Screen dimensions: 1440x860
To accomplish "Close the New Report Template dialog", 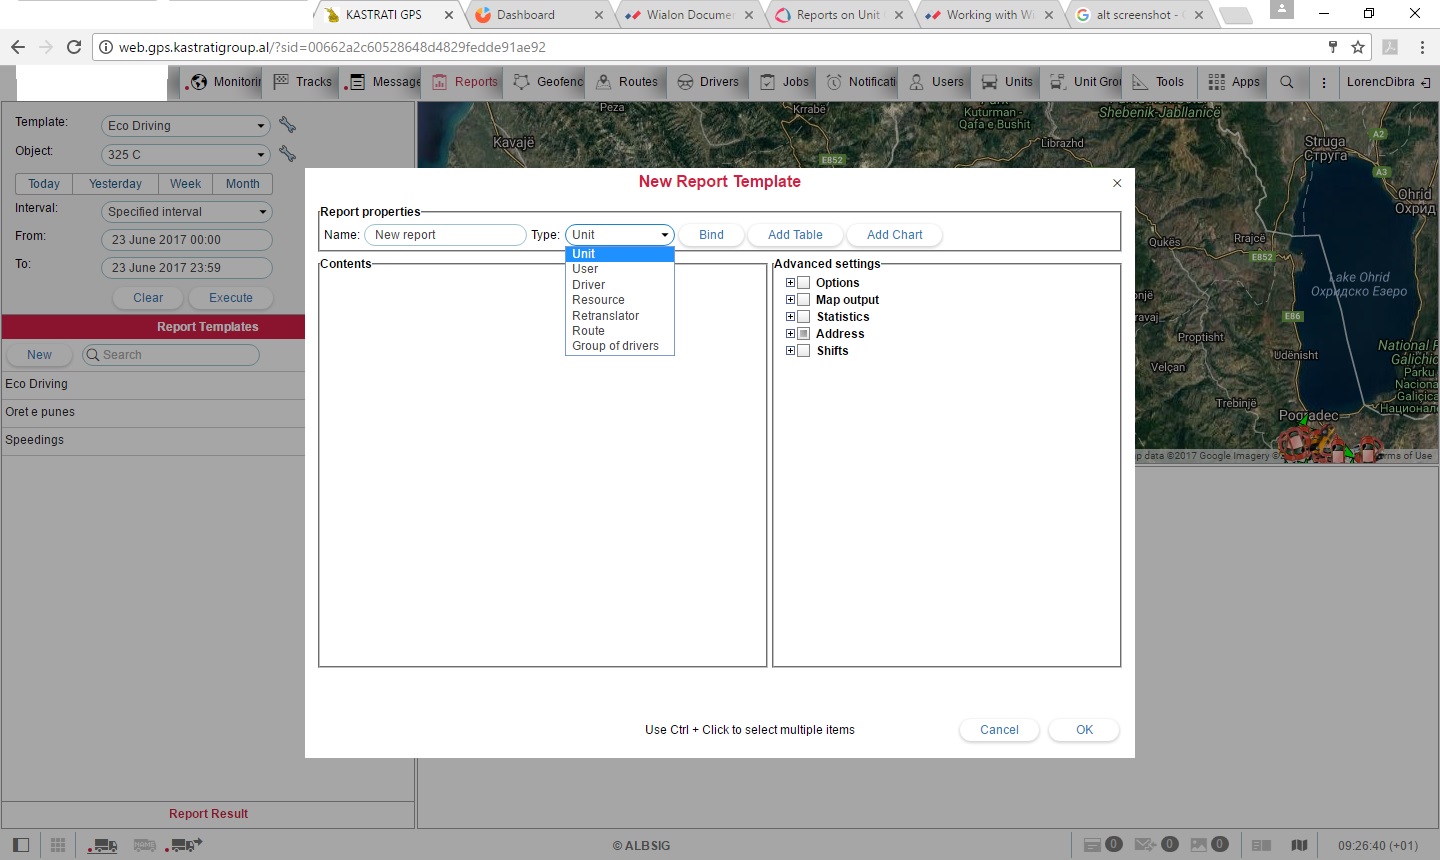I will pos(1117,183).
